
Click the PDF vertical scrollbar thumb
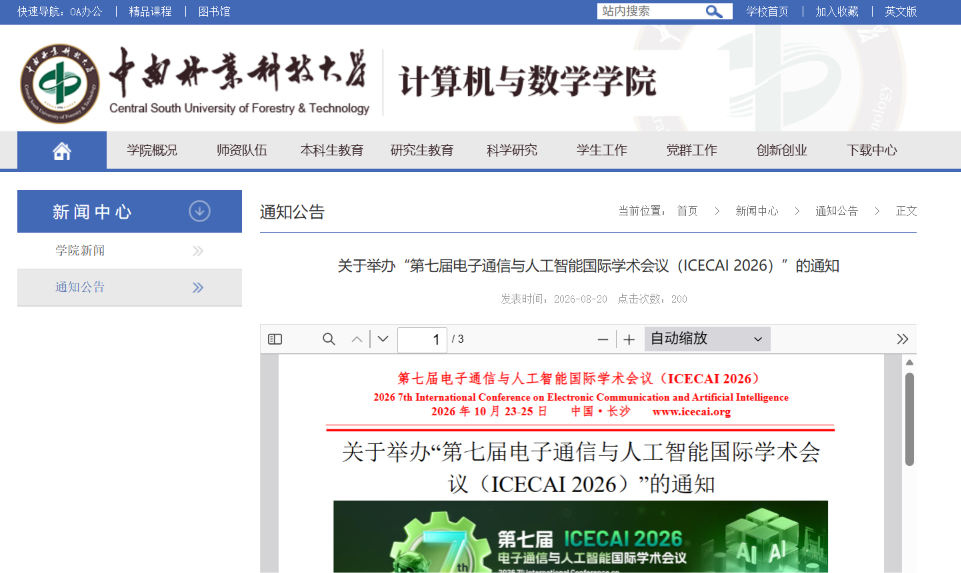[910, 420]
